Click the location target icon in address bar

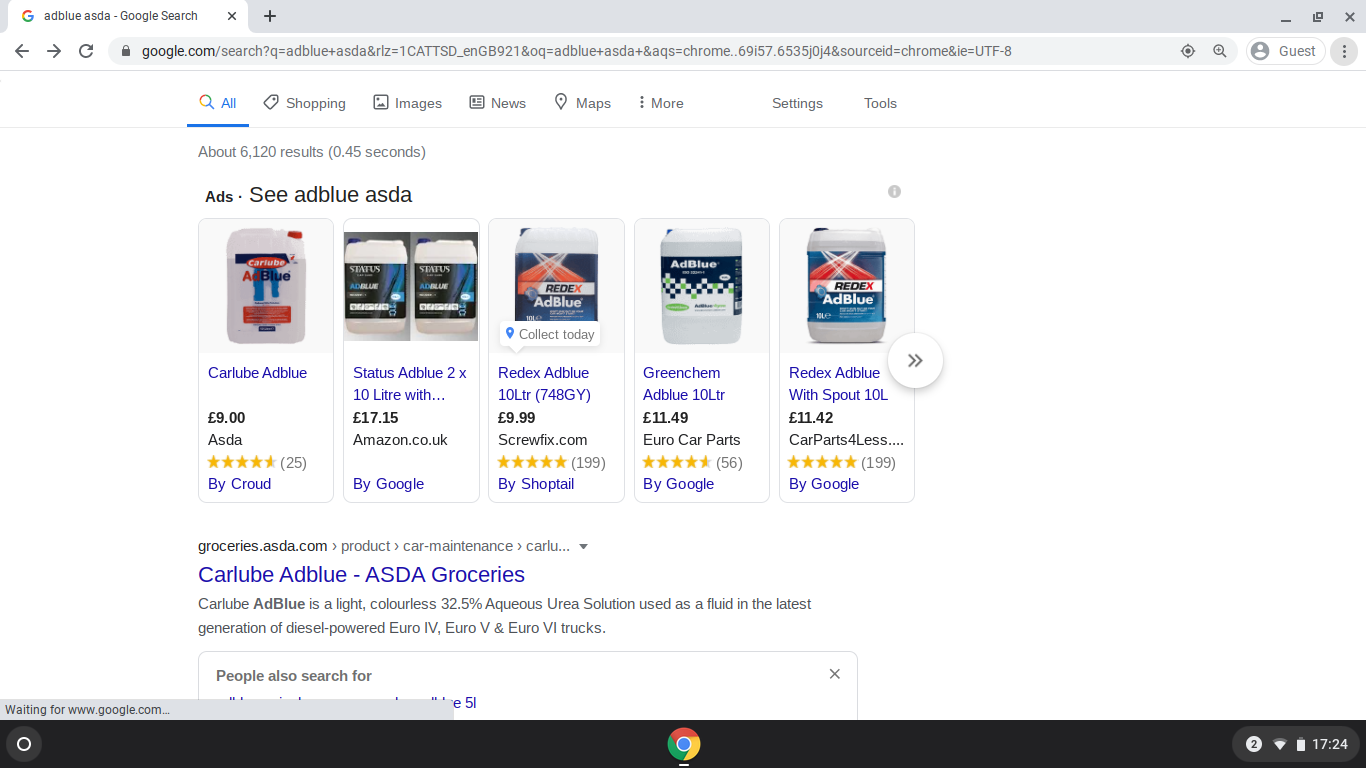point(1188,51)
